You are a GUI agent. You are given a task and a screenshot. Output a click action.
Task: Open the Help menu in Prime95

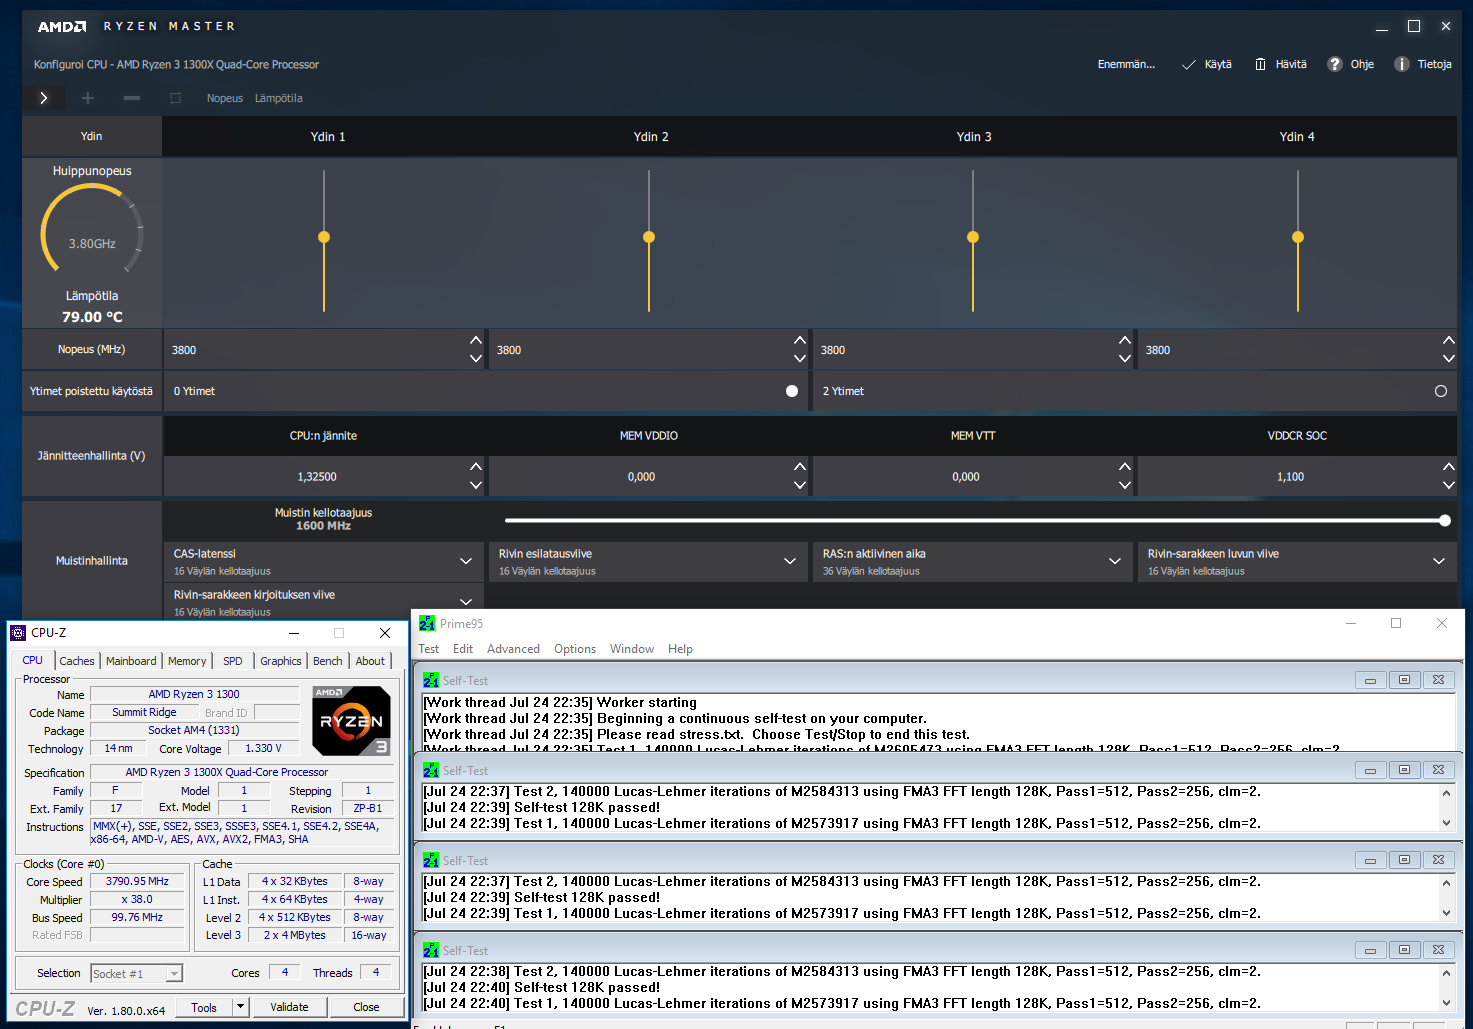pos(680,649)
